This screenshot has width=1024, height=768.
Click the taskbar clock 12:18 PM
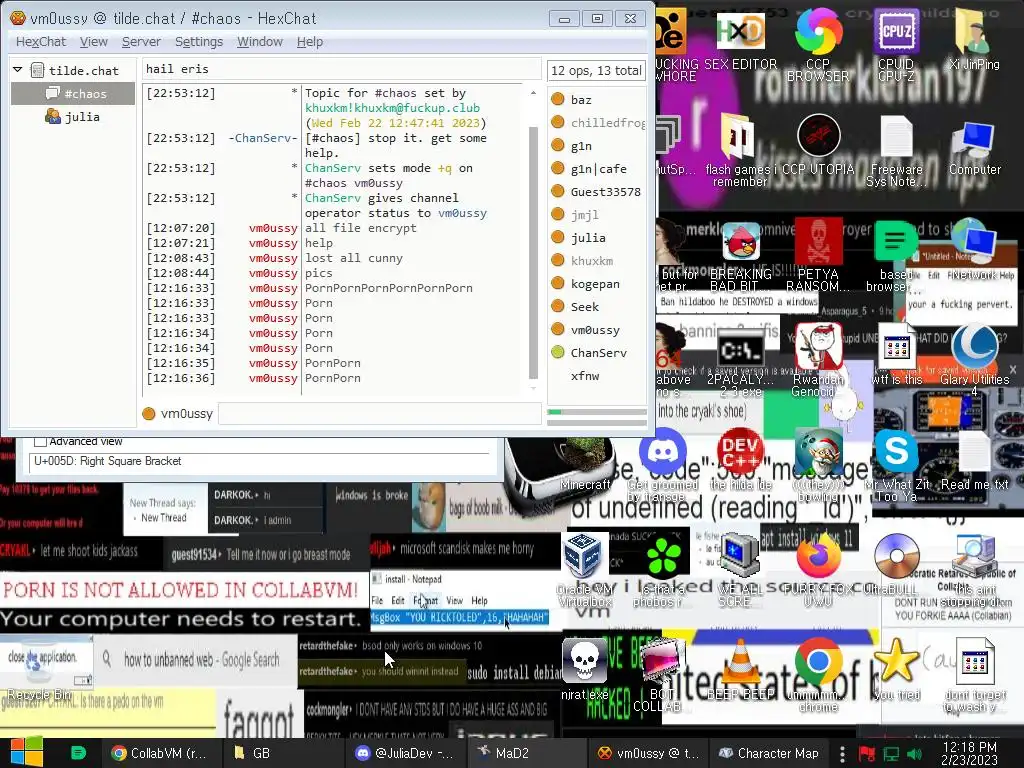pyautogui.click(x=970, y=753)
